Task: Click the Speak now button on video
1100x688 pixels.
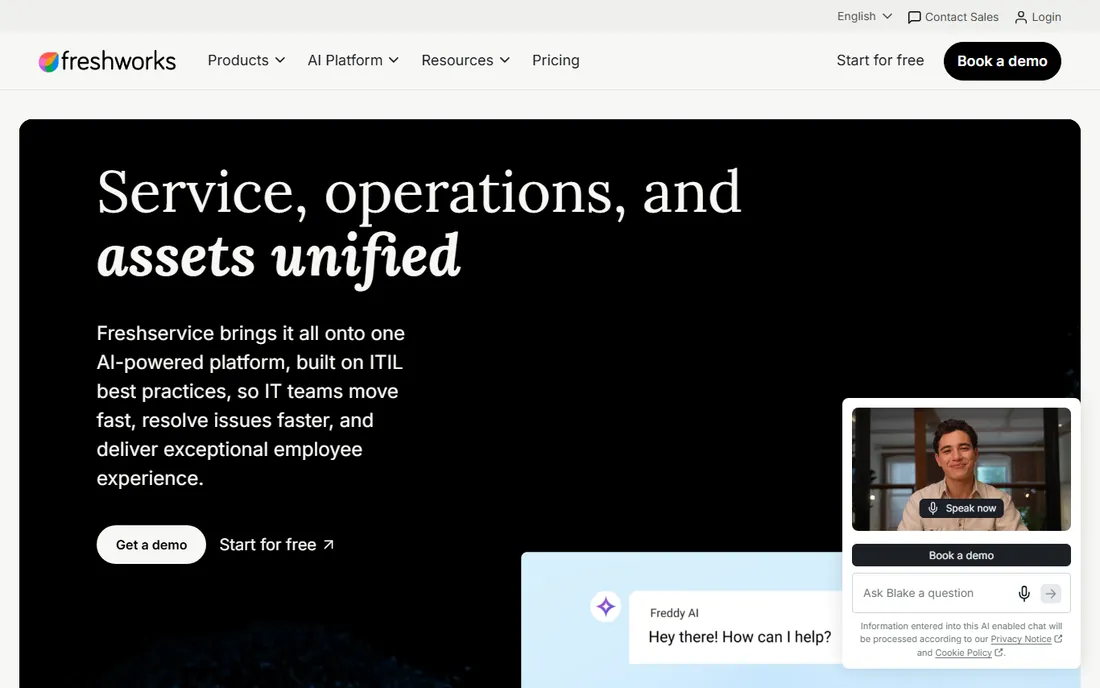Action: click(x=962, y=508)
